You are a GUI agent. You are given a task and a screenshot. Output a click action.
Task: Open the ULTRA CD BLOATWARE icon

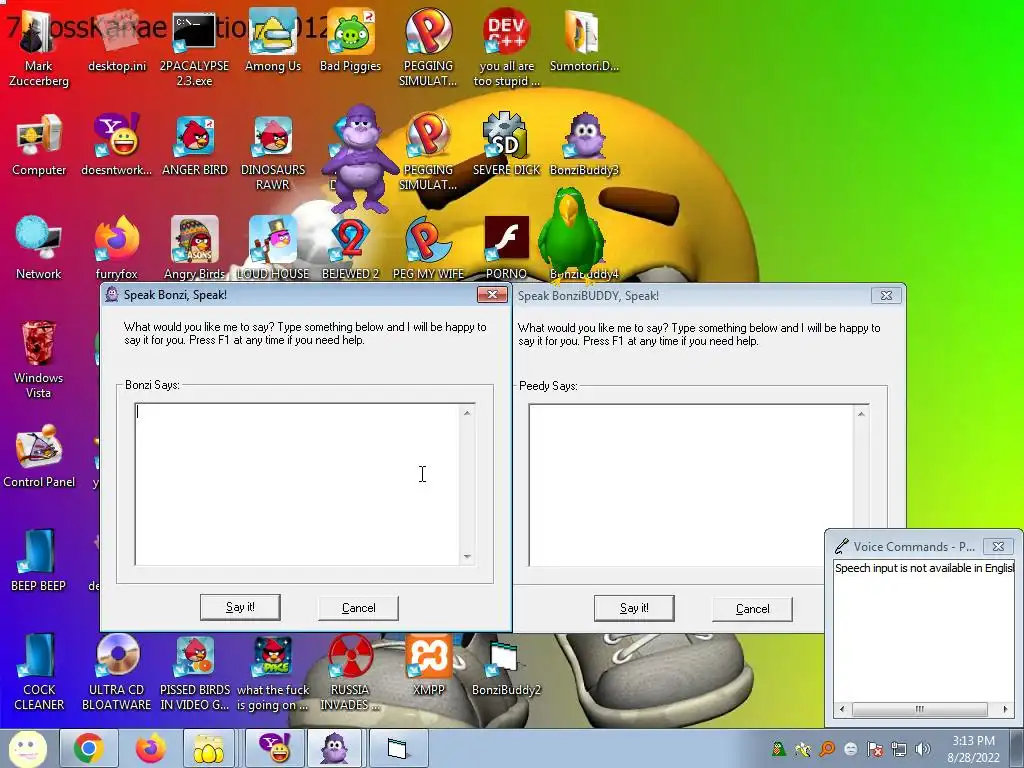tap(117, 673)
